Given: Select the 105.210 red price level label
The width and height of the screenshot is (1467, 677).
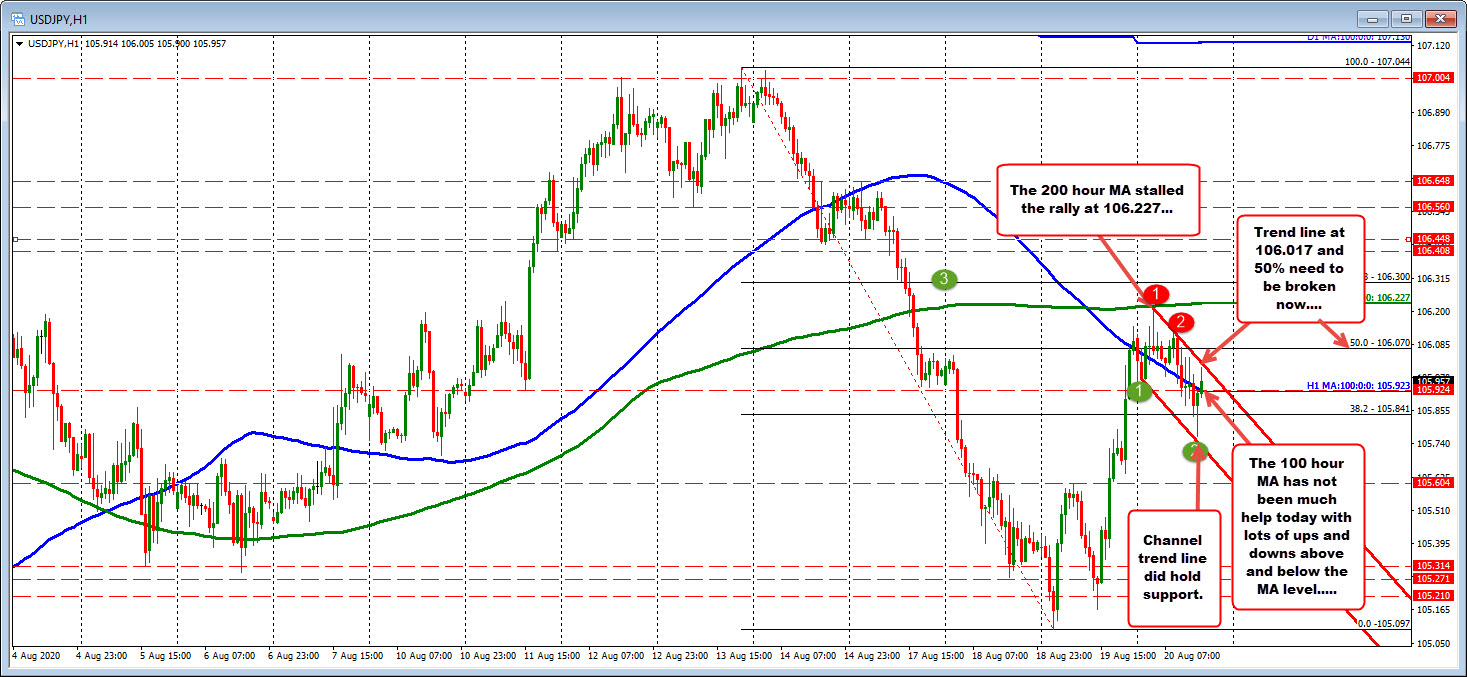Looking at the screenshot, I should point(1433,597).
